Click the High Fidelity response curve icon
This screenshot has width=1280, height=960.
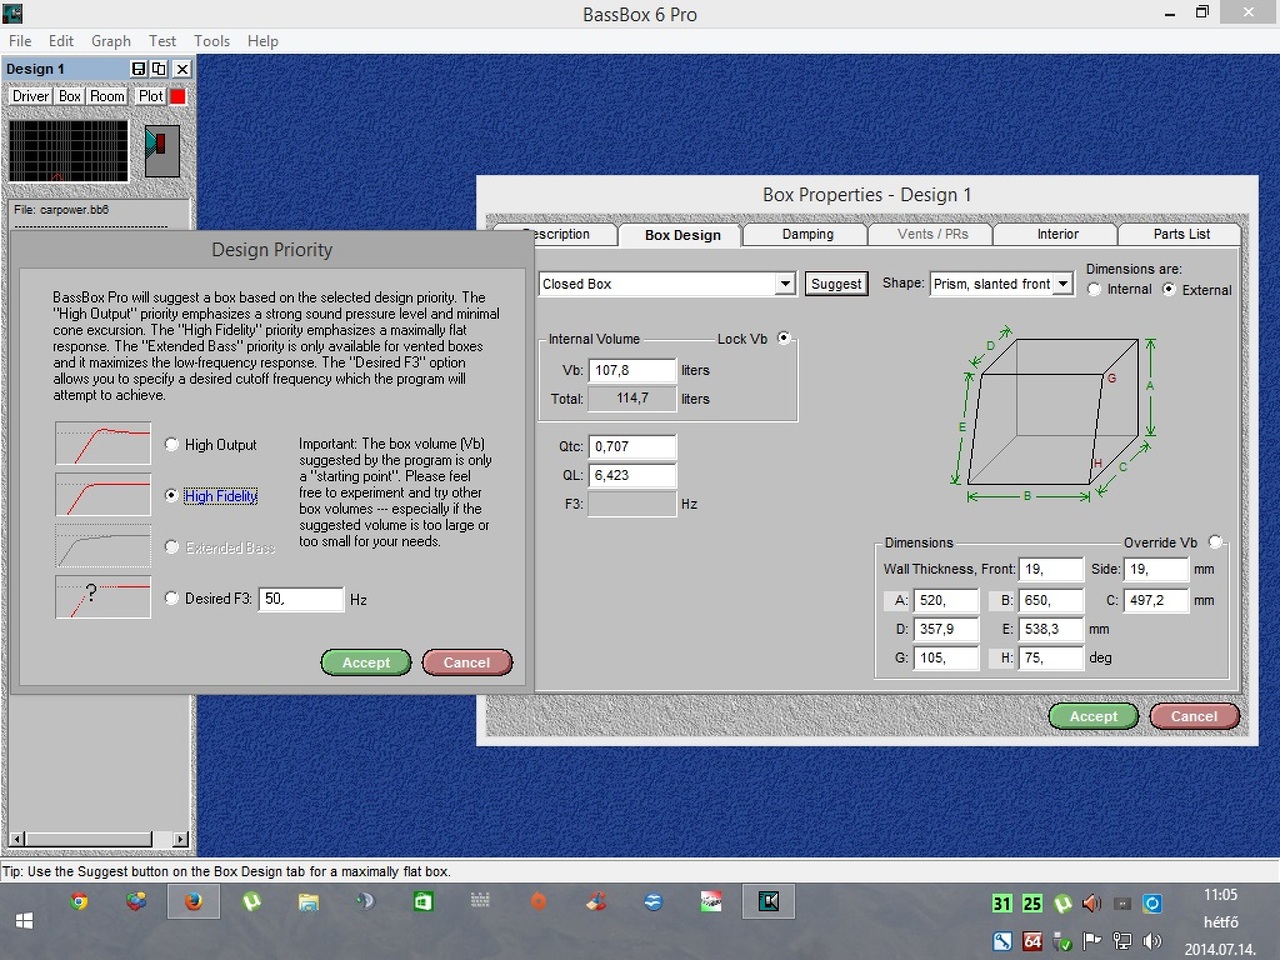(x=103, y=495)
